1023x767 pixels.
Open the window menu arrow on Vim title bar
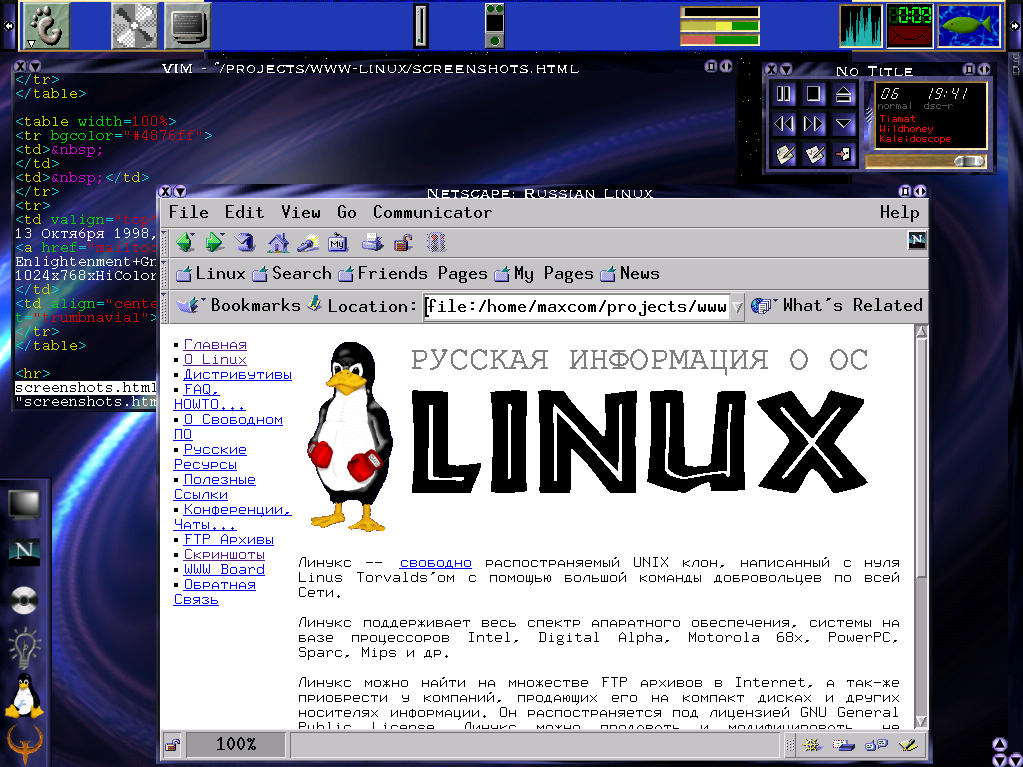35,66
